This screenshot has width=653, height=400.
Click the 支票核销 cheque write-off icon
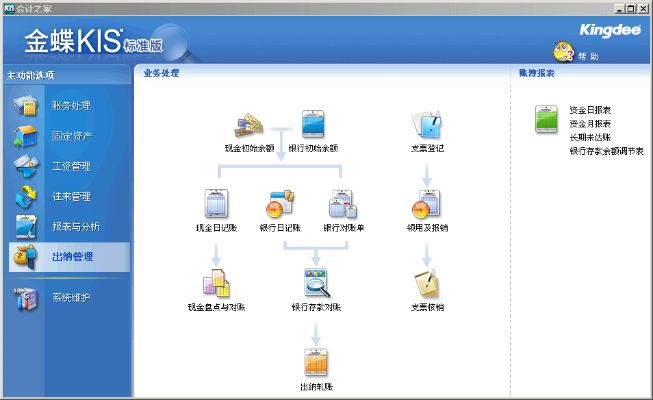427,284
